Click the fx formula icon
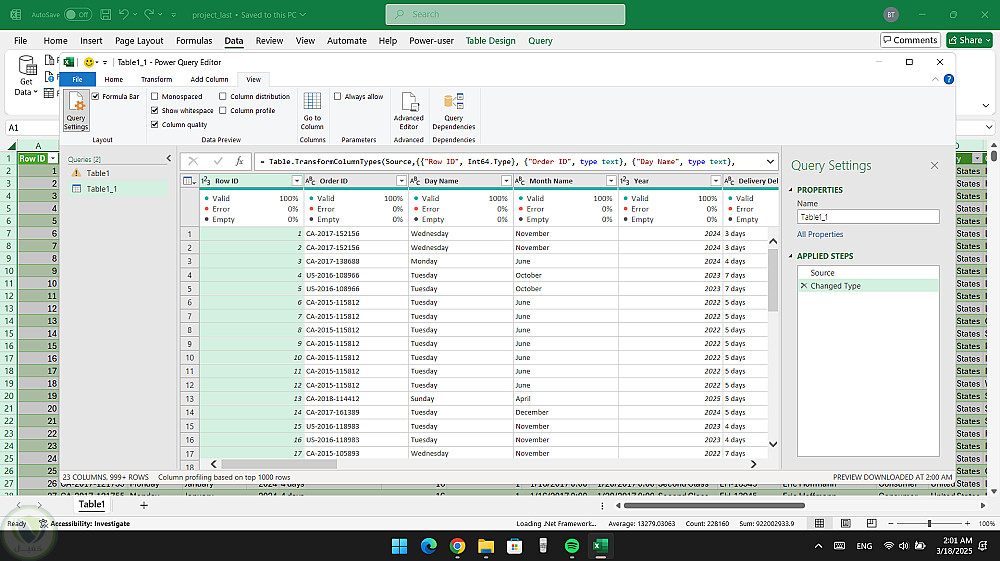Screen dimensions: 1000x561 click(239, 161)
